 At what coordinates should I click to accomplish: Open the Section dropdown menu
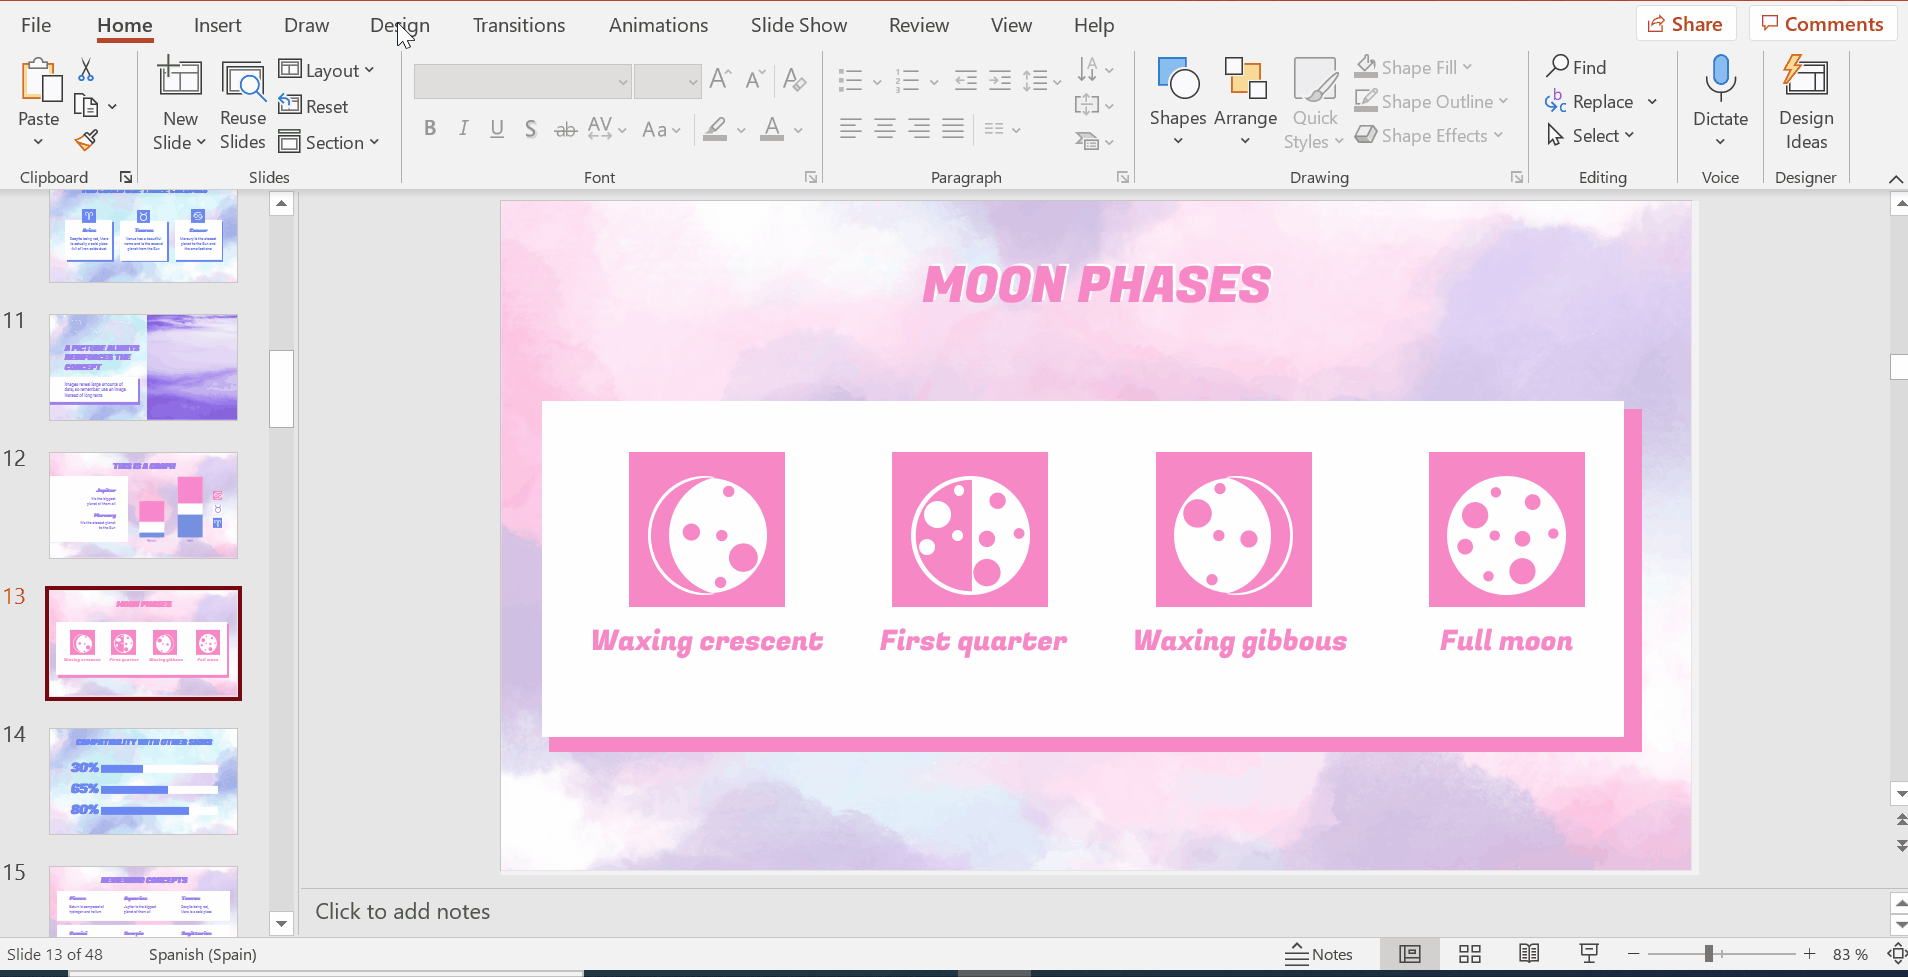coord(330,142)
